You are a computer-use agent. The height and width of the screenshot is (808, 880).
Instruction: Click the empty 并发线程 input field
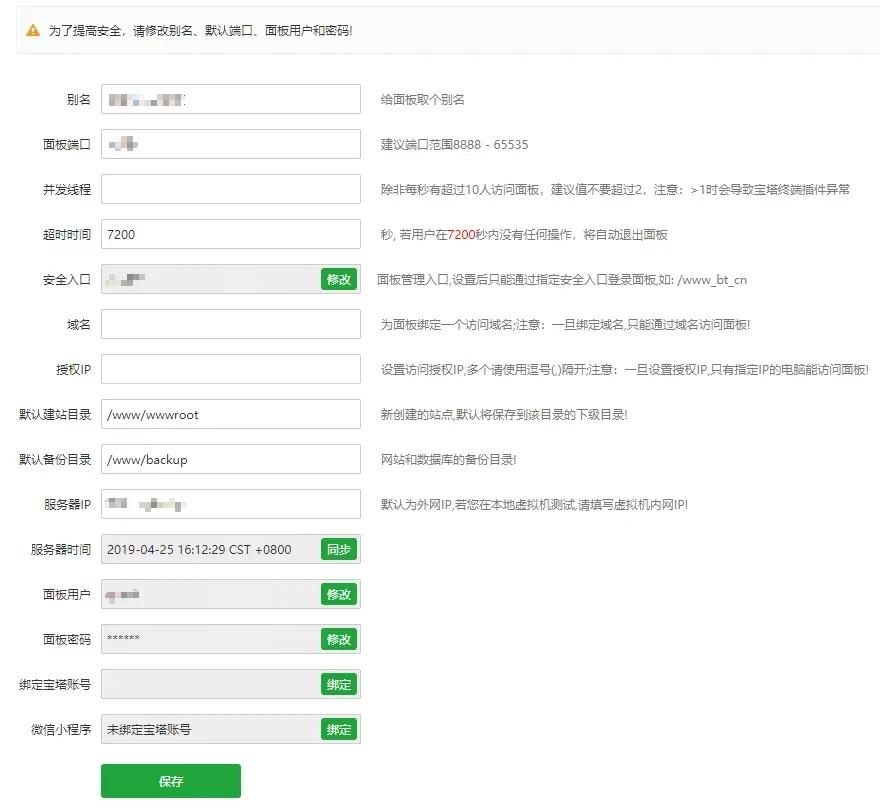tap(230, 189)
